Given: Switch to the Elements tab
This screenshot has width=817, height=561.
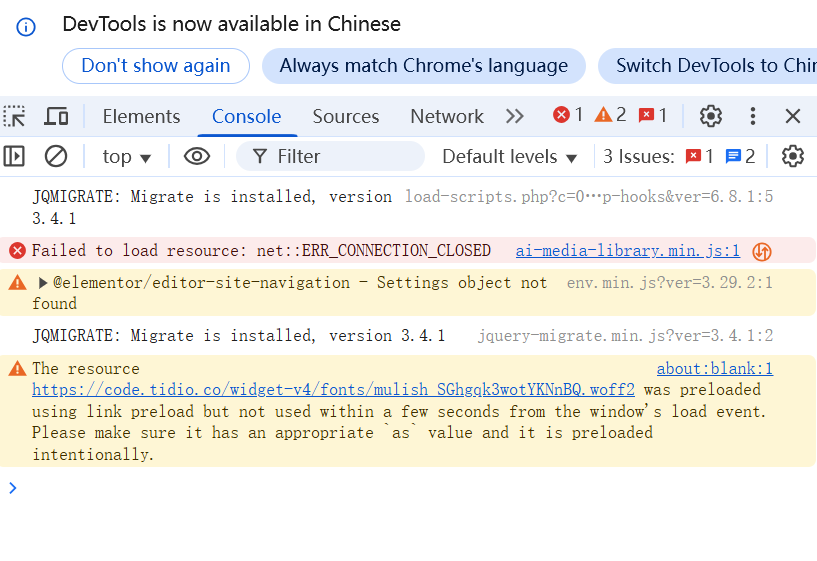Looking at the screenshot, I should click(x=141, y=116).
